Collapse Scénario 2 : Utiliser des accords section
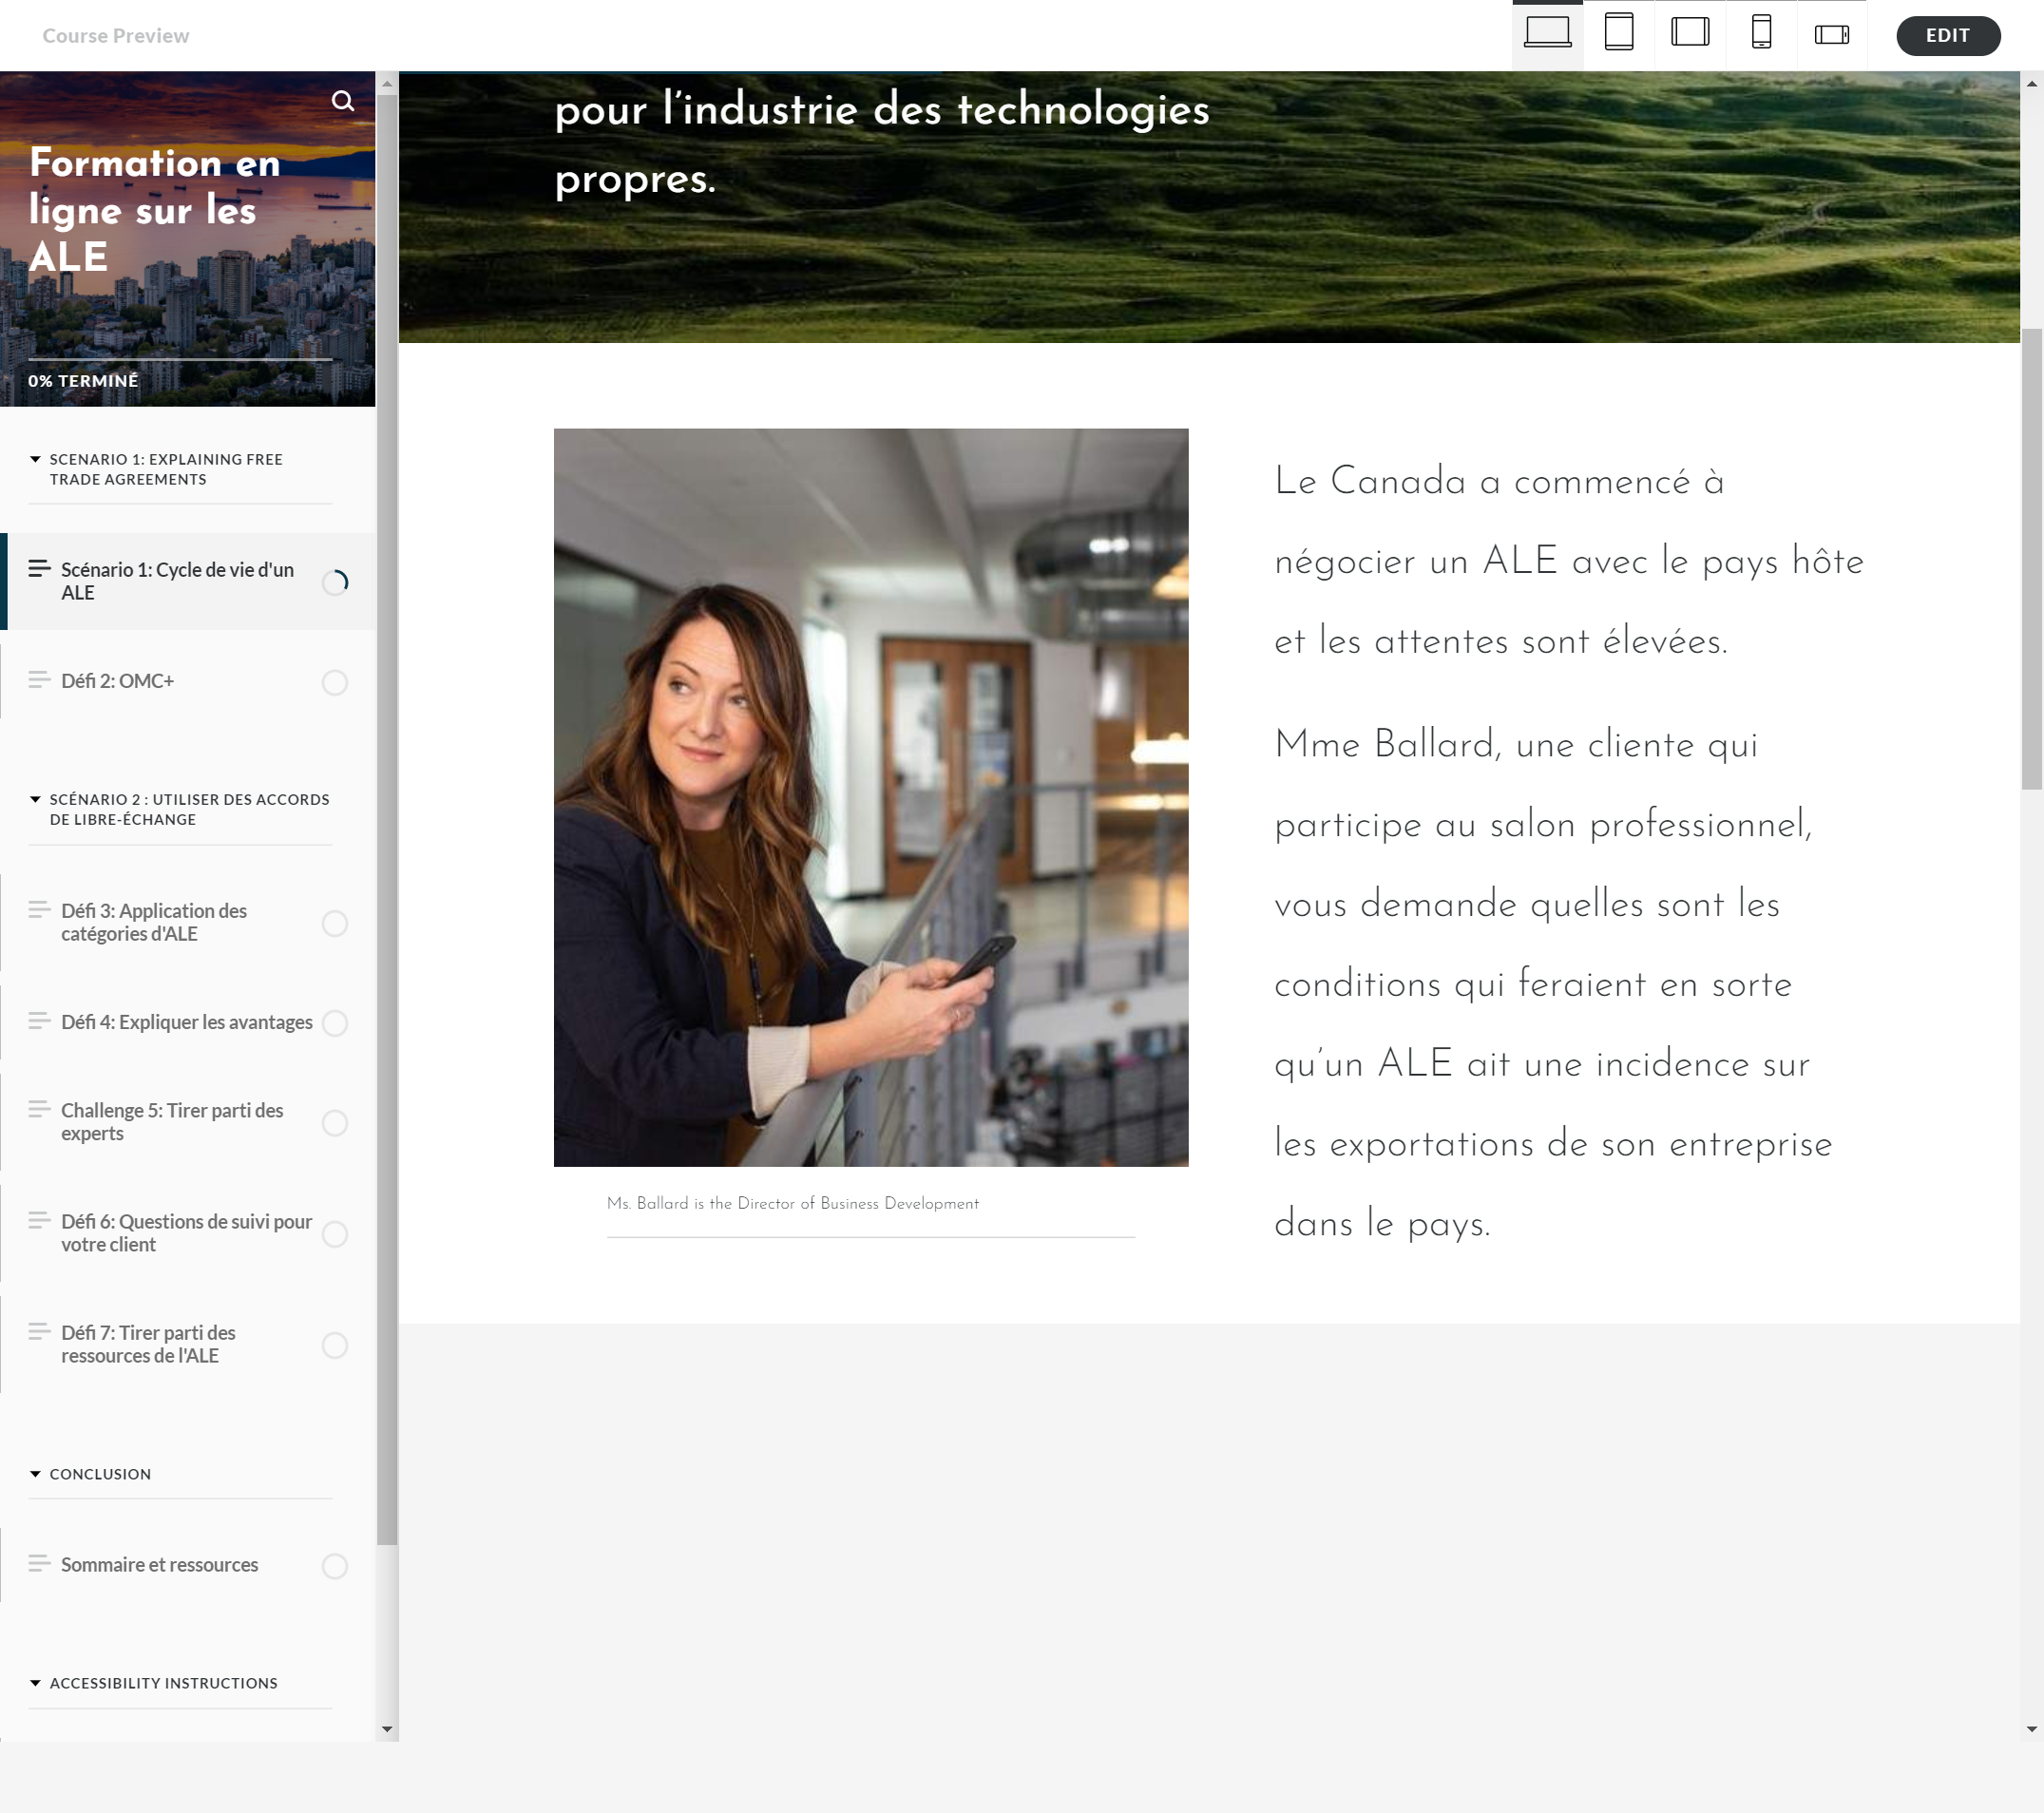This screenshot has height=1813, width=2044. coord(36,799)
